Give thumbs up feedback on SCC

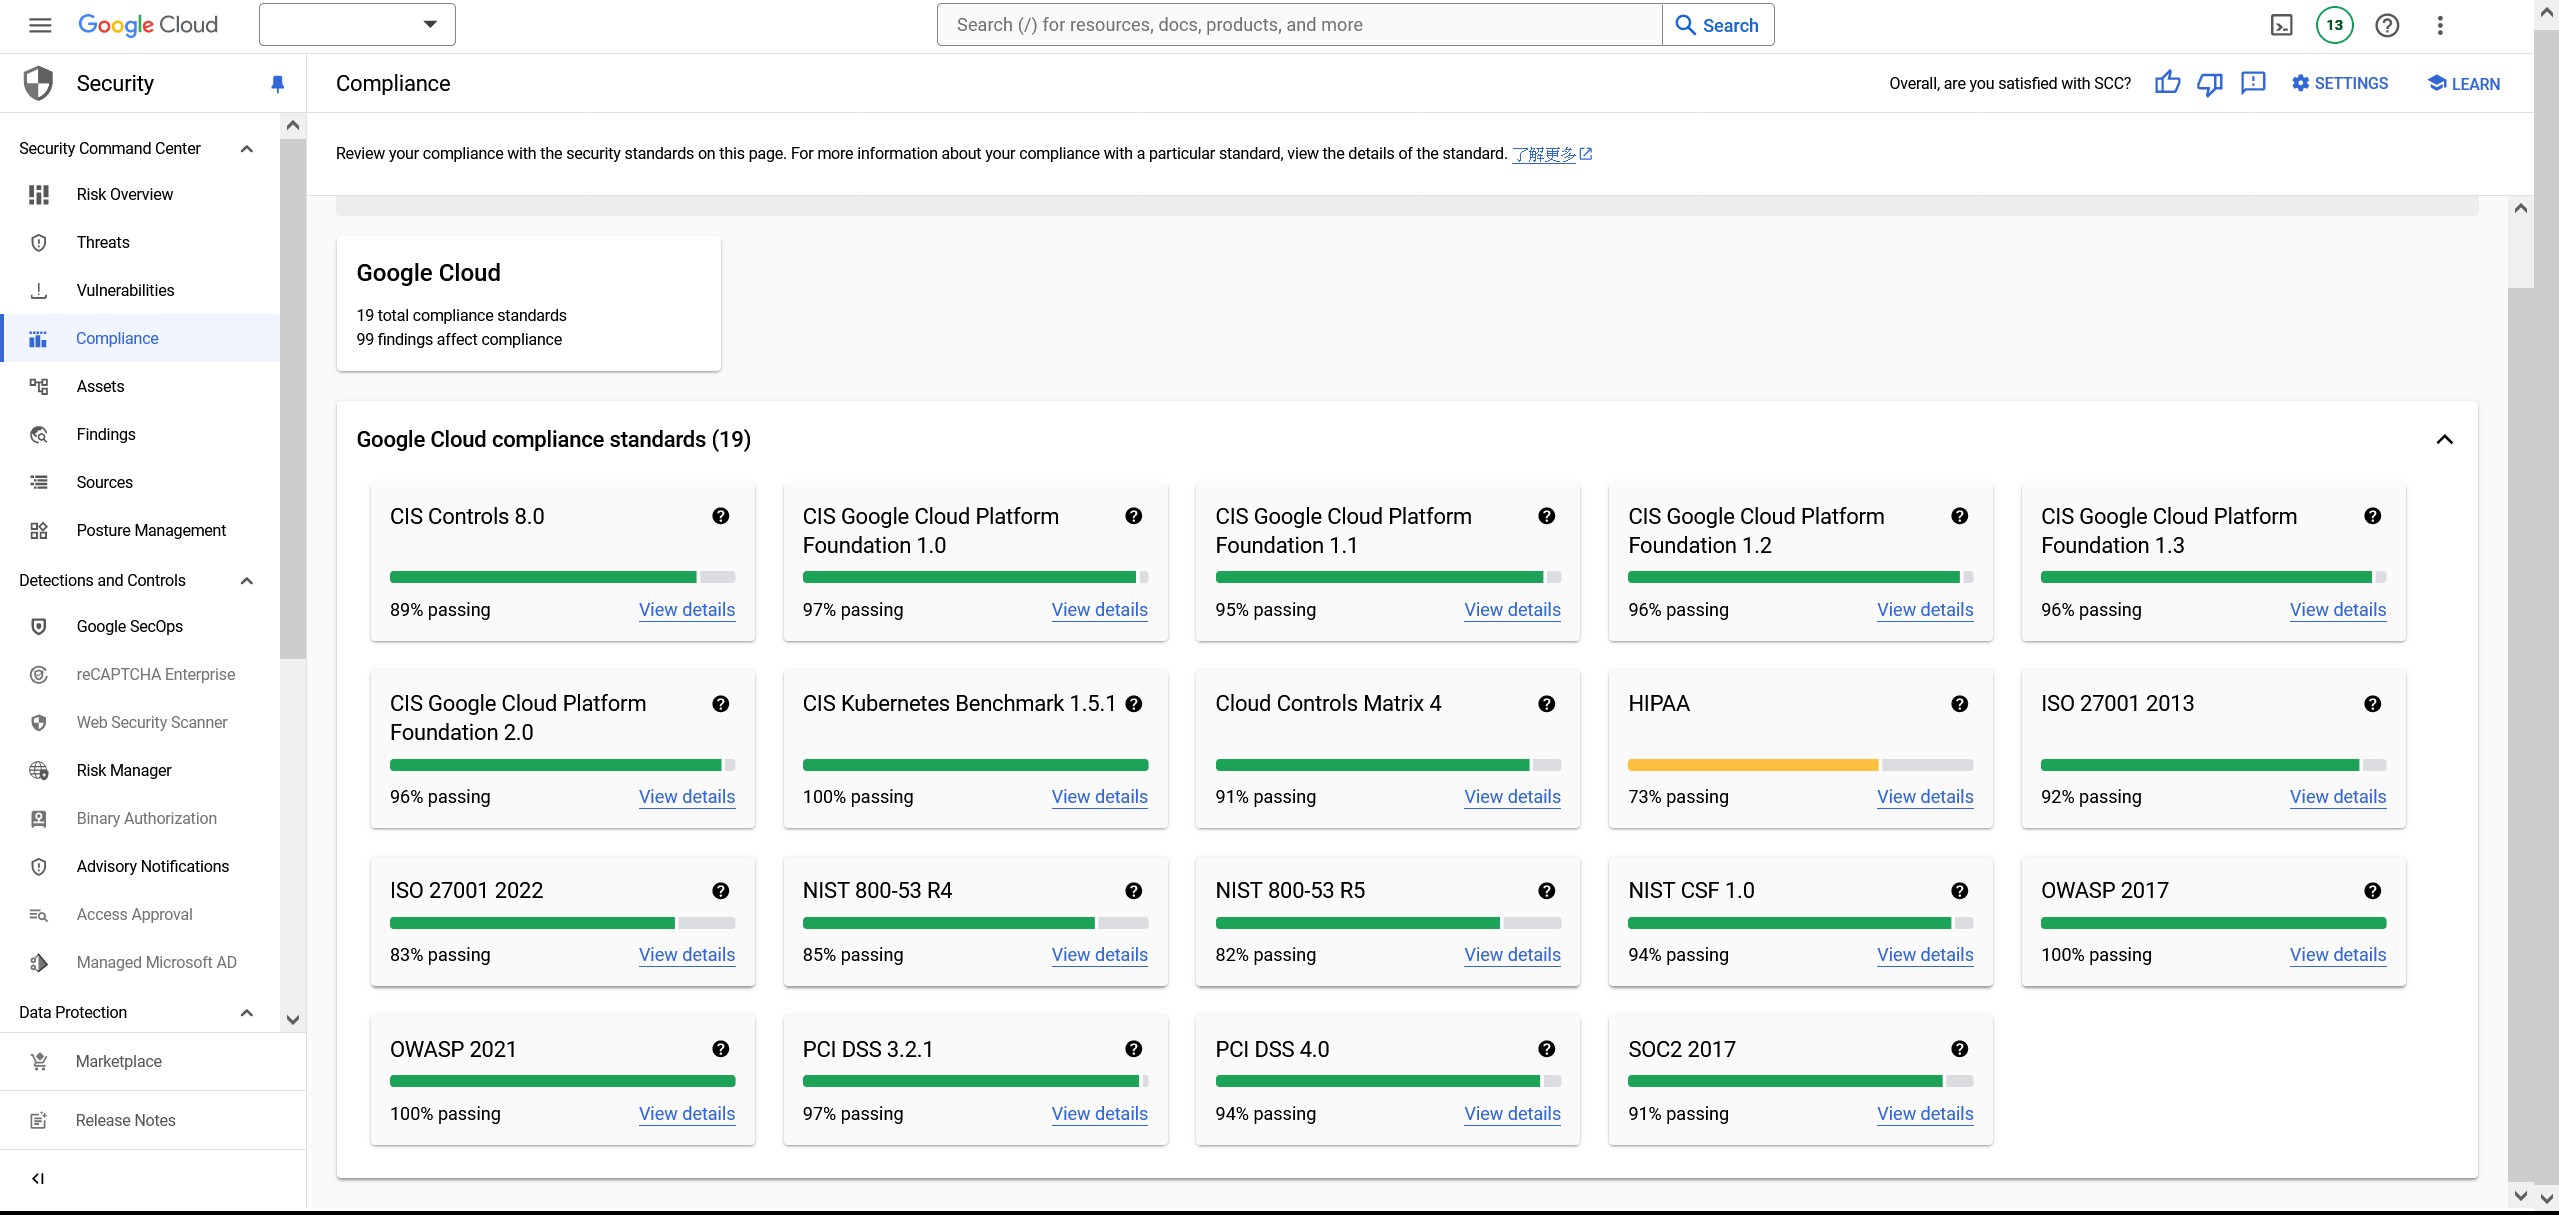(x=2166, y=83)
